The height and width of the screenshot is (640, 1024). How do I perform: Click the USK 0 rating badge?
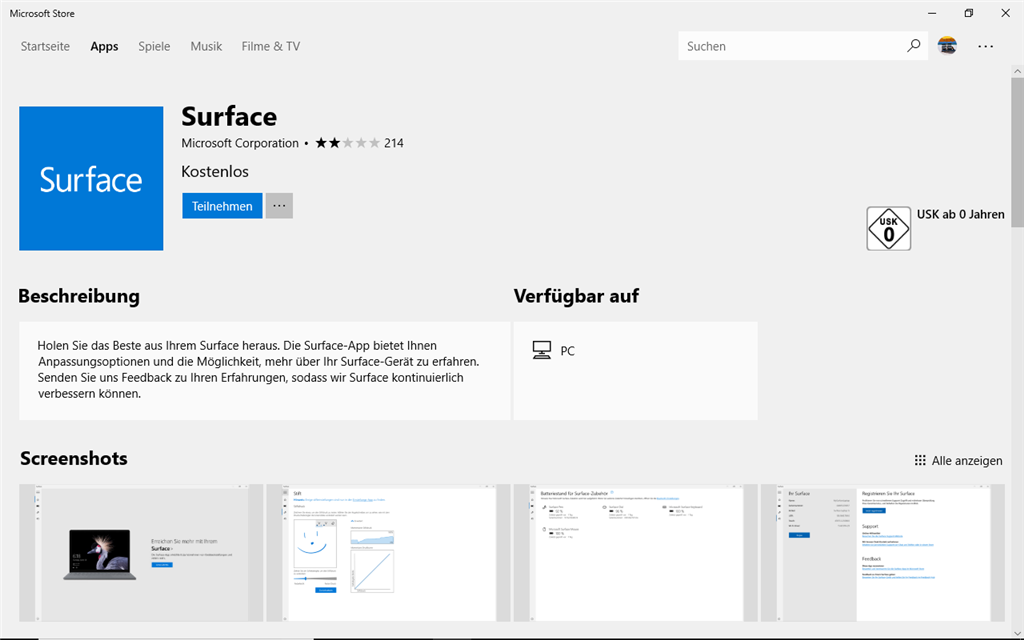pyautogui.click(x=888, y=229)
